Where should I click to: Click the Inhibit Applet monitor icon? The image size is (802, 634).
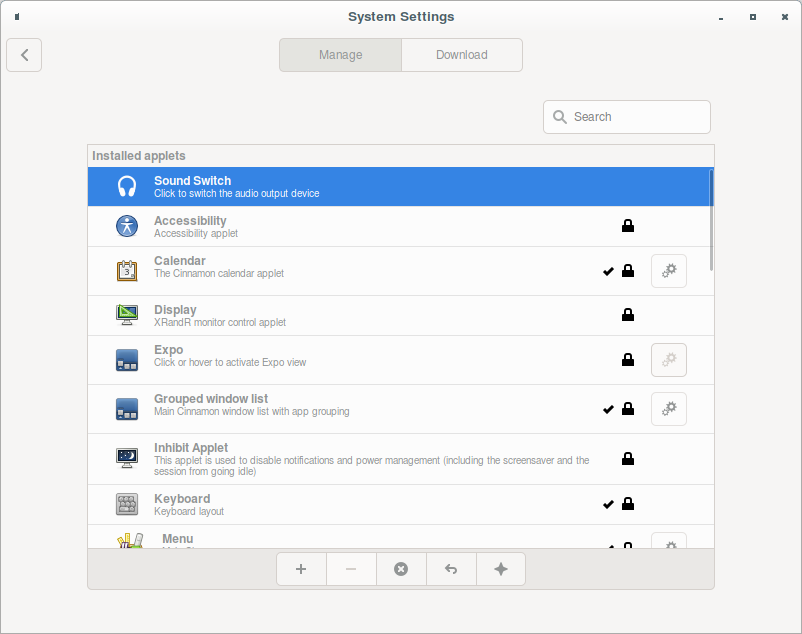127,458
